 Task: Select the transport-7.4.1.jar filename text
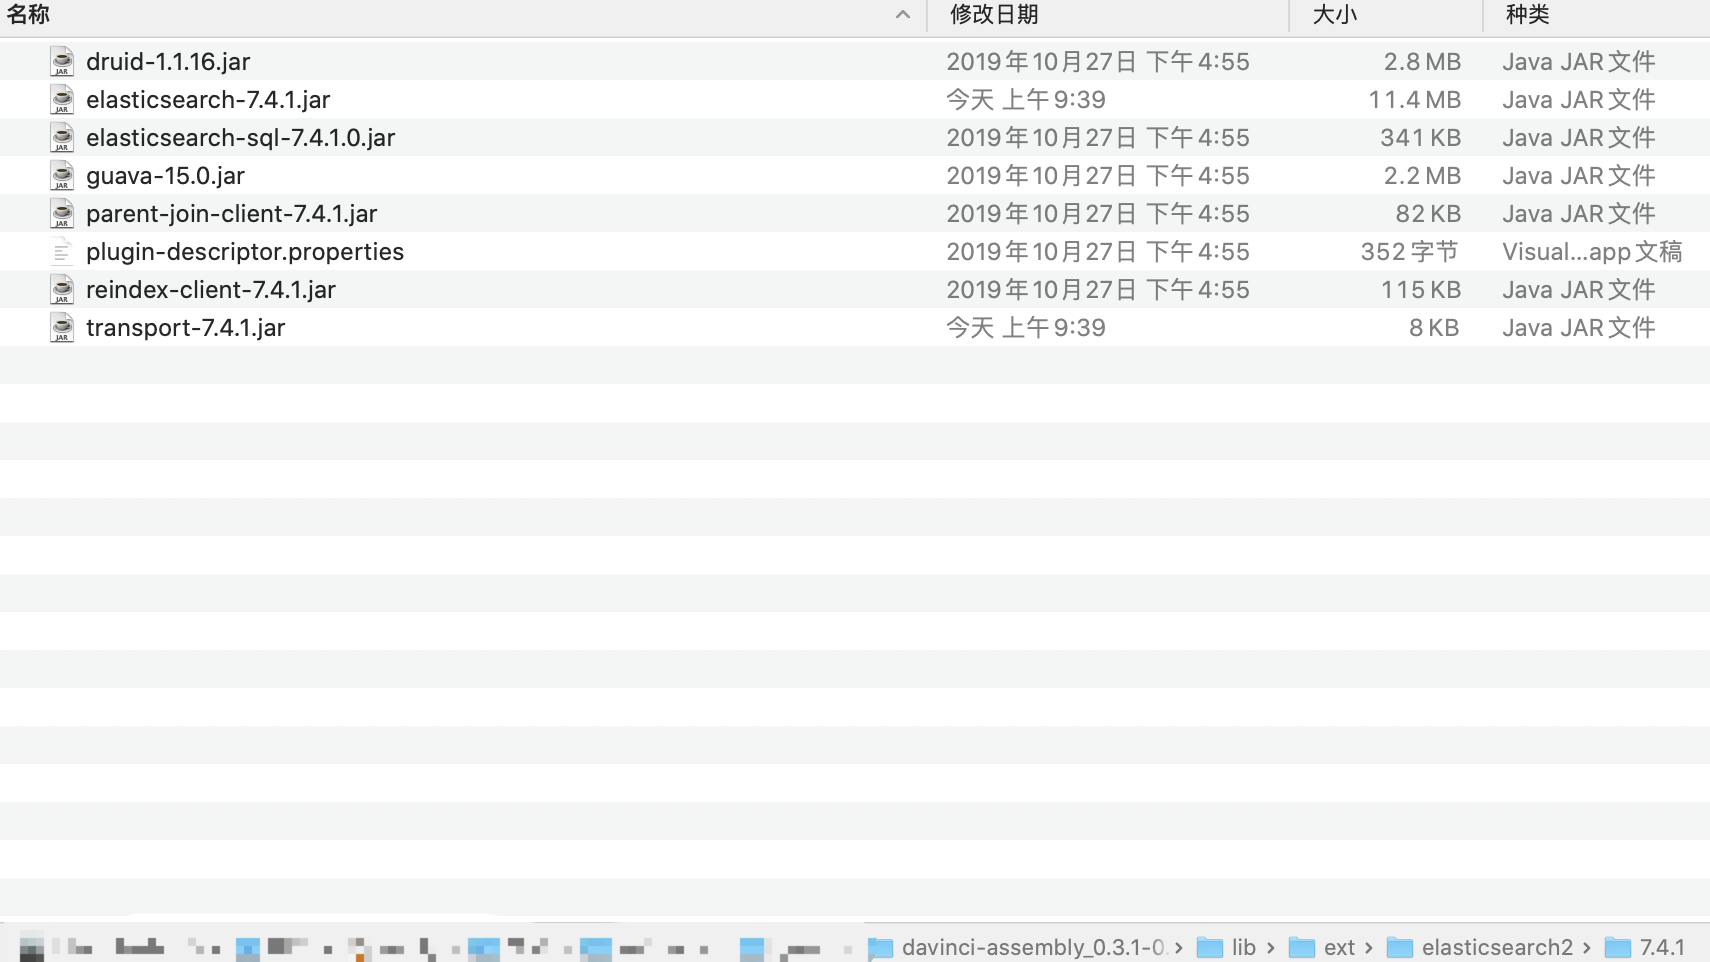pos(185,327)
